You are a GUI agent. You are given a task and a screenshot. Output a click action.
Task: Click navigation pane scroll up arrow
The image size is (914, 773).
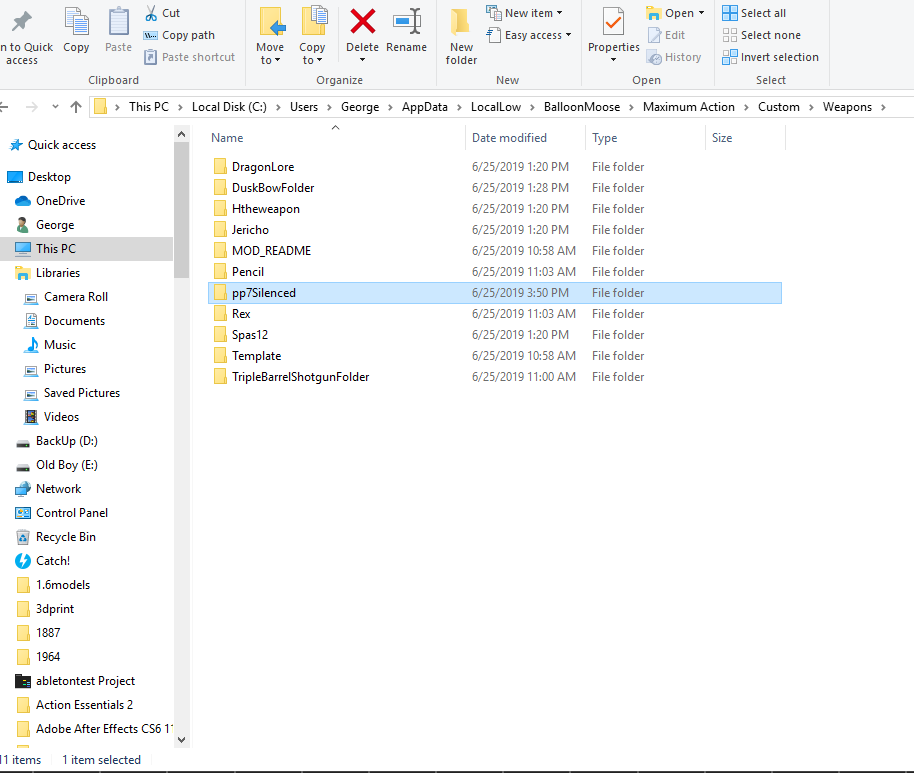[x=181, y=135]
